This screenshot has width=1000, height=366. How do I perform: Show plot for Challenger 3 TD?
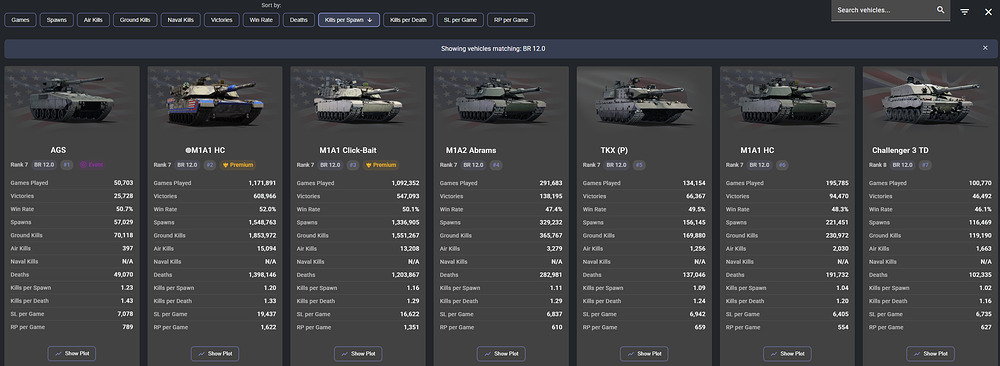tap(930, 353)
